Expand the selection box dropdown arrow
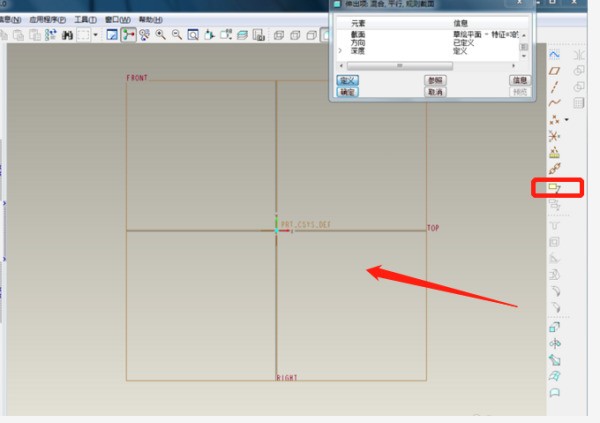Screen dimensions: 600x423 pyautogui.click(x=95, y=35)
